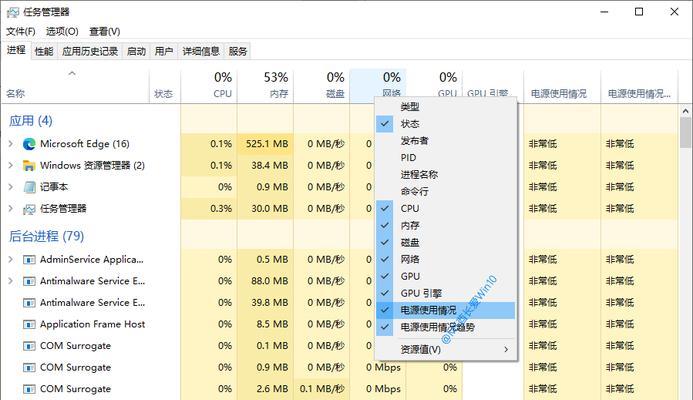Sort by the 状态 column header
Viewport: 693px width, 400px height.
165,87
